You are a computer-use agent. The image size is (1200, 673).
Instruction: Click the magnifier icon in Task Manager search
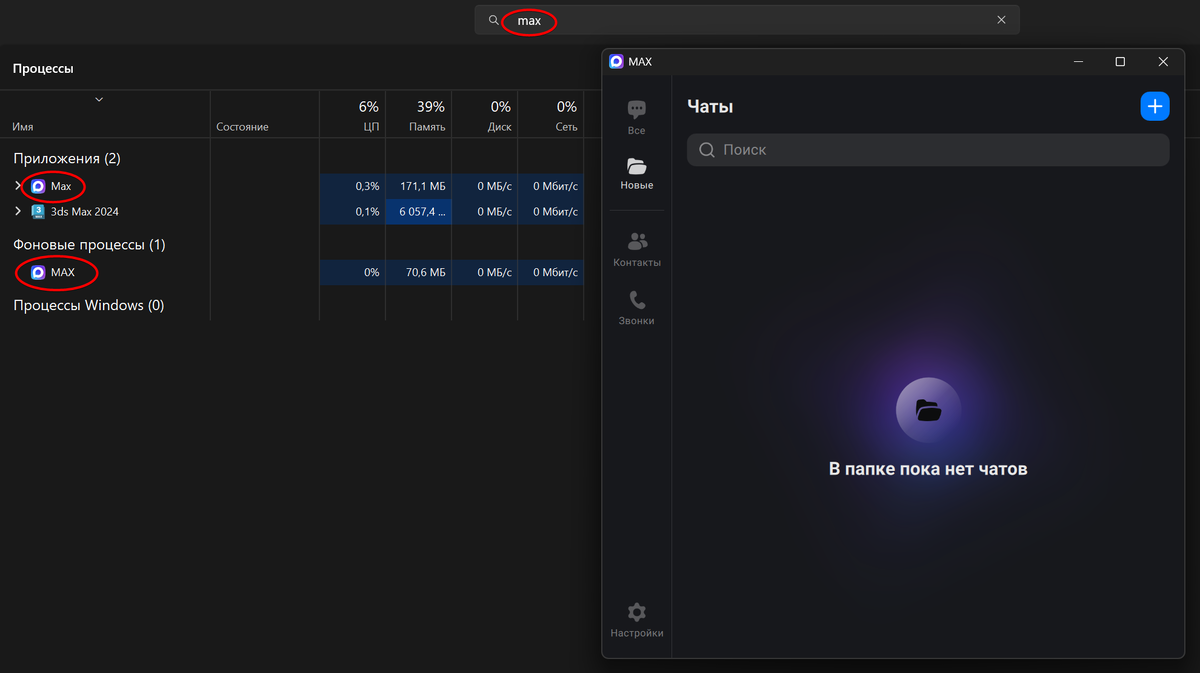493,20
